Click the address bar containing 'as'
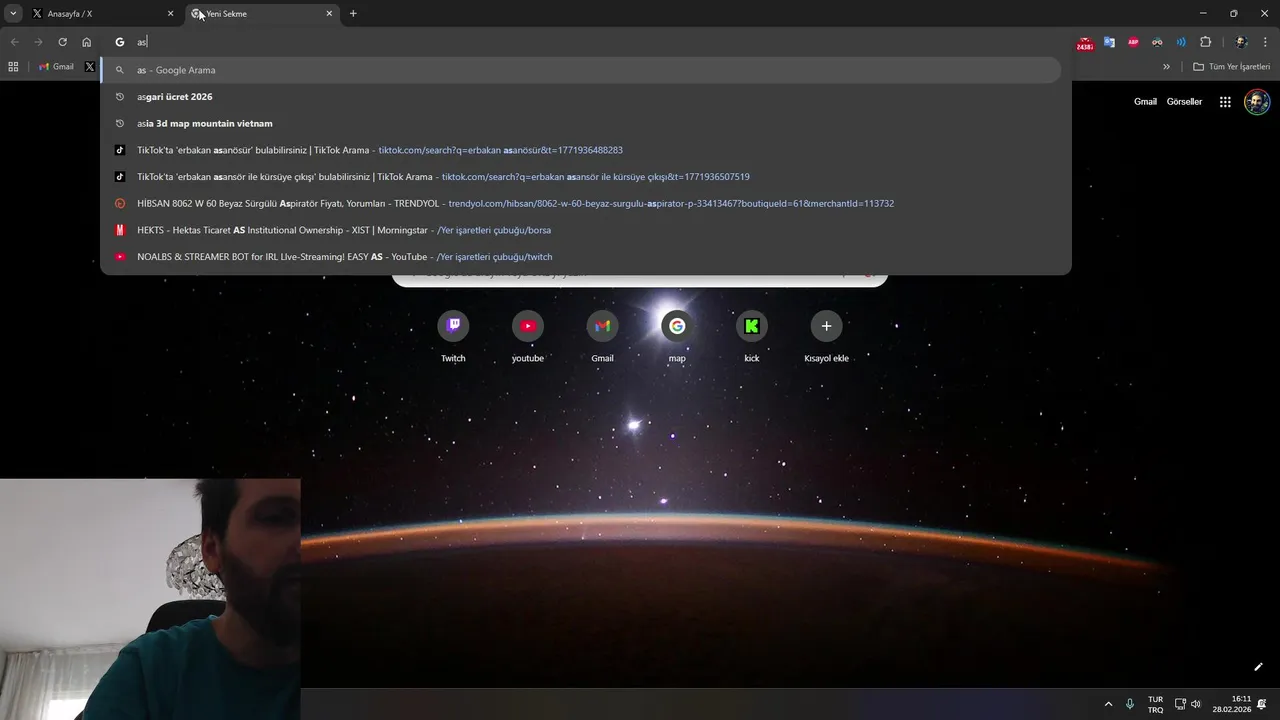This screenshot has width=1280, height=720. [x=585, y=42]
